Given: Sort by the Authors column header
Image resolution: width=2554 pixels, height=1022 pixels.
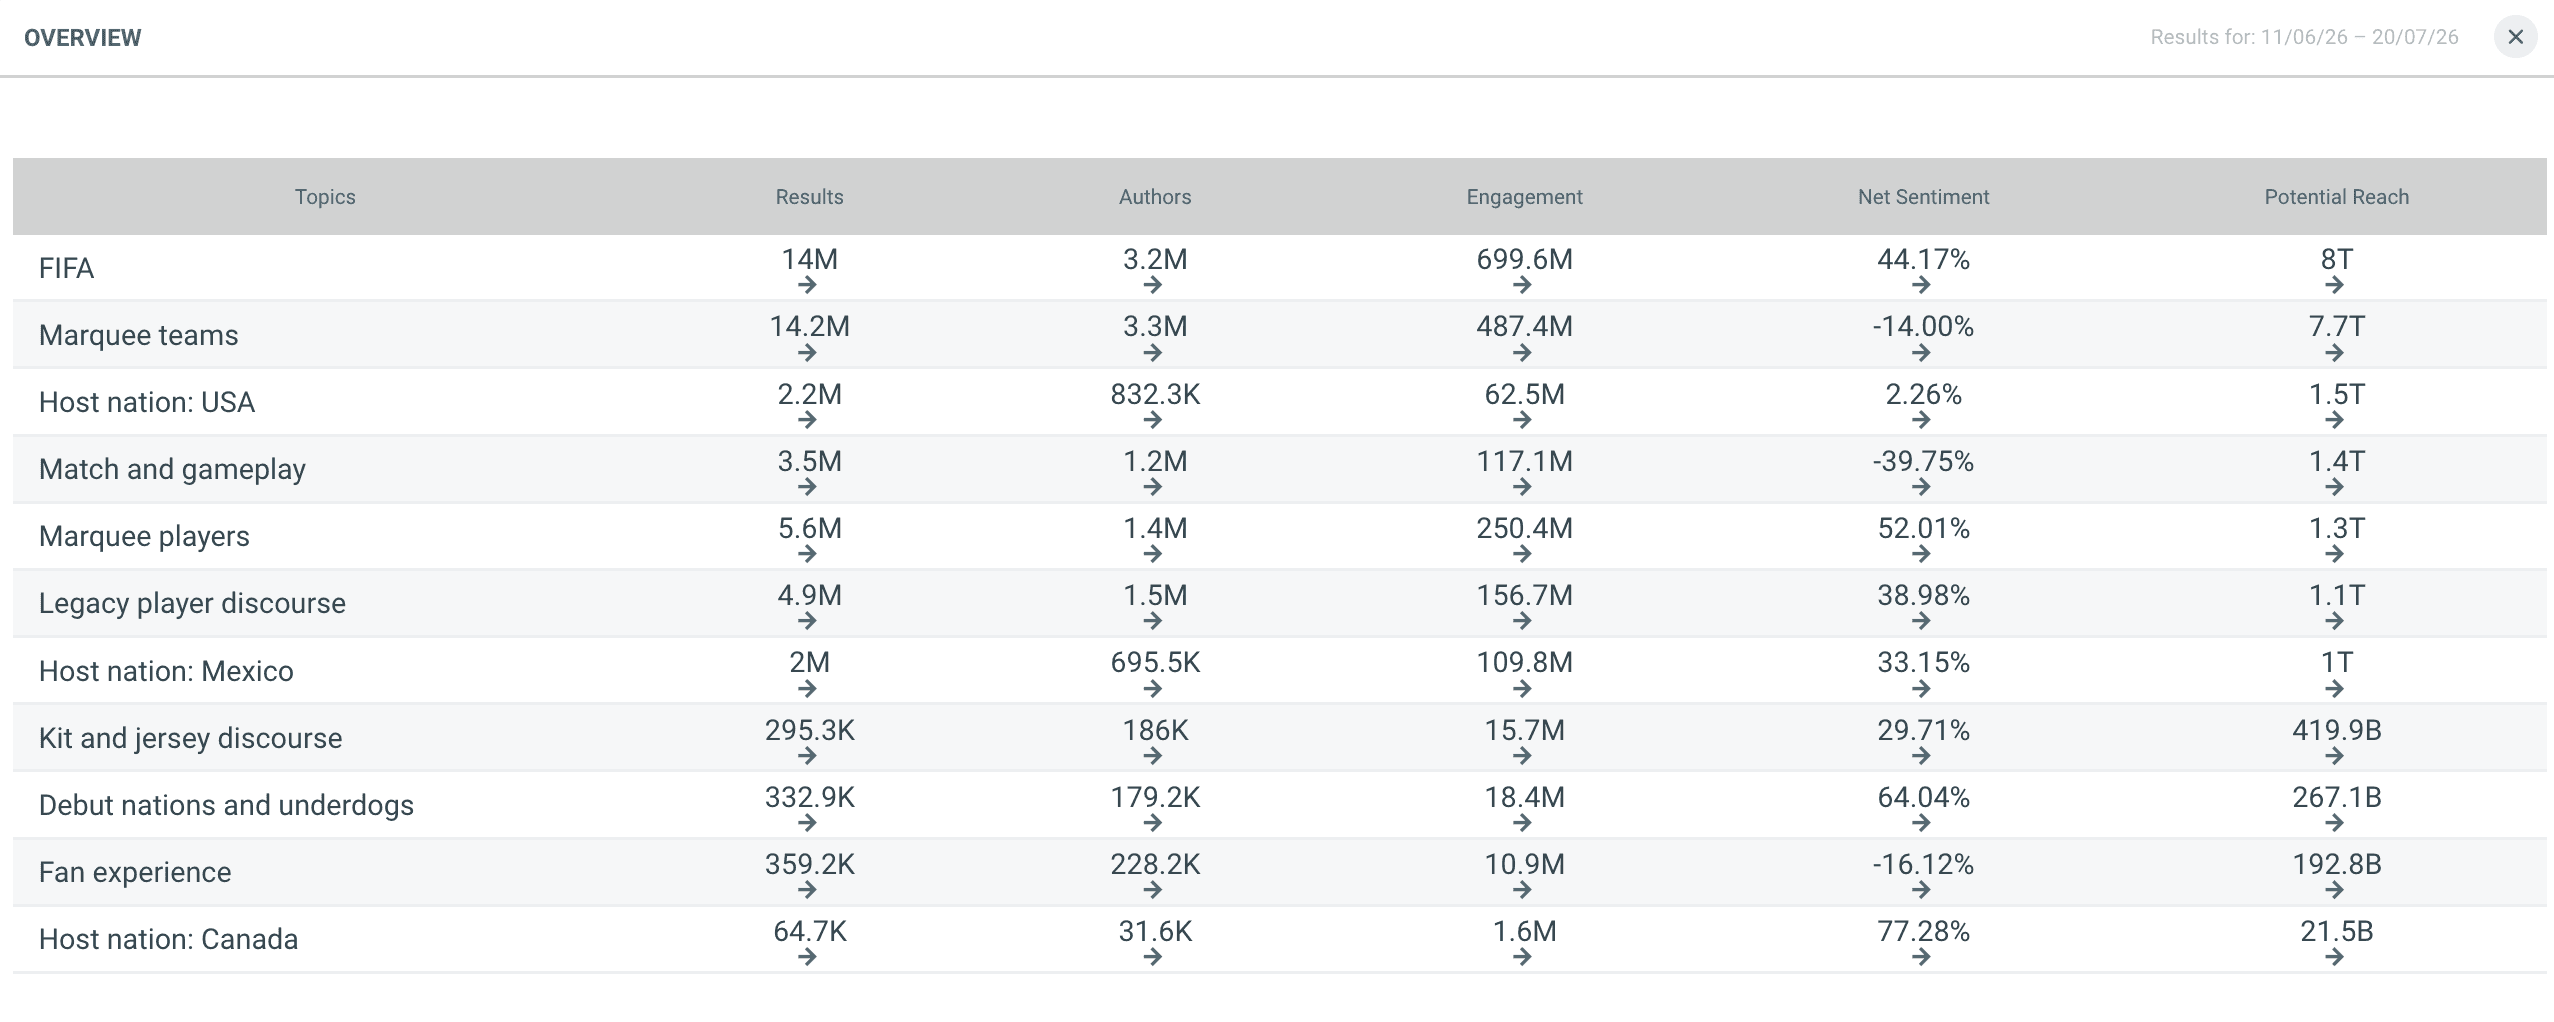Looking at the screenshot, I should 1155,197.
